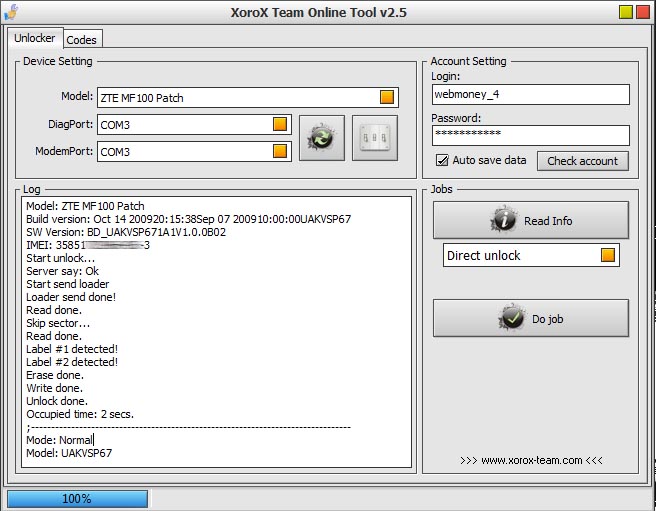Click the Model field showing ZTE MF100 Patch
The width and height of the screenshot is (656, 511).
tap(248, 98)
